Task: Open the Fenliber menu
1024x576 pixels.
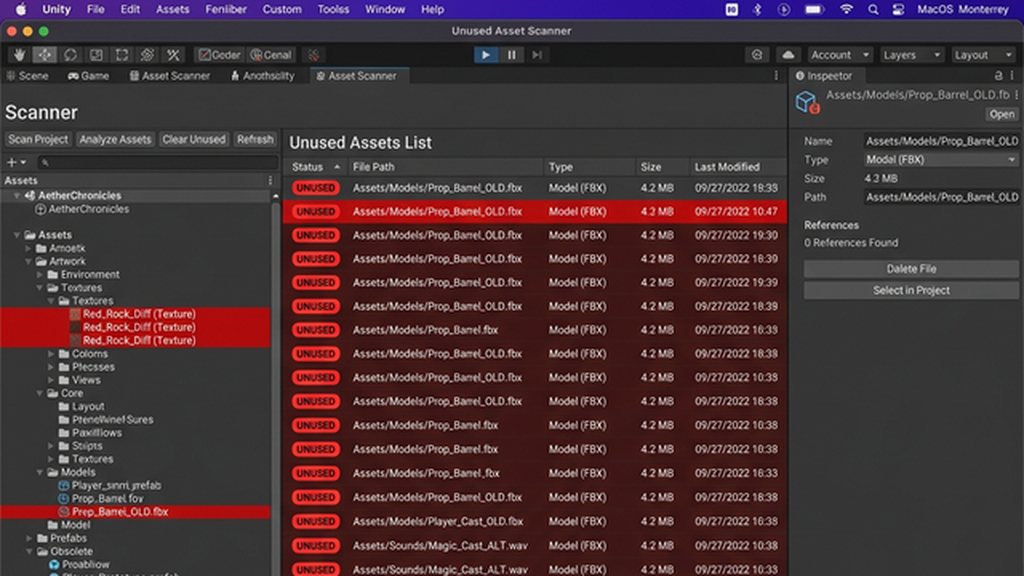Action: click(226, 10)
